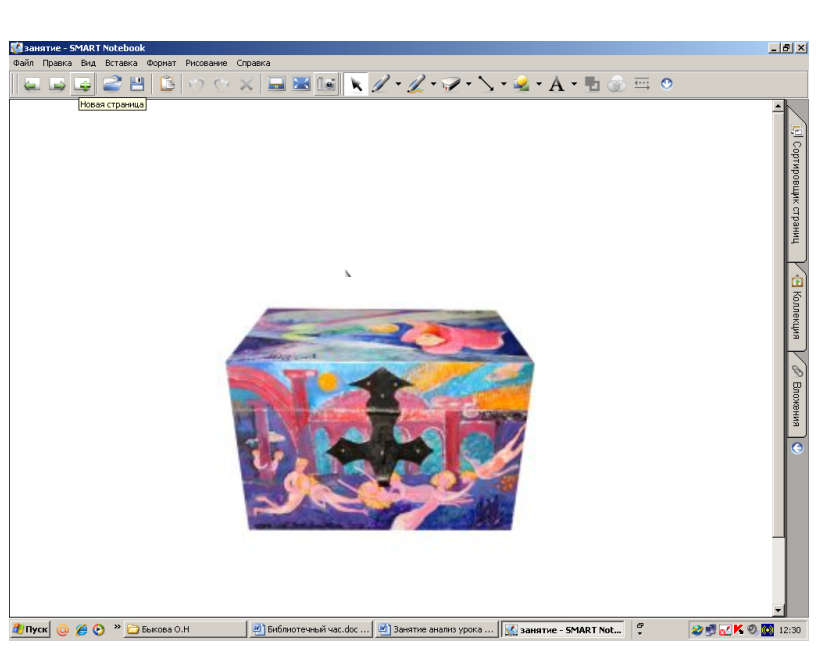The height and width of the screenshot is (663, 831).
Task: Select the Pen tool
Action: point(380,84)
